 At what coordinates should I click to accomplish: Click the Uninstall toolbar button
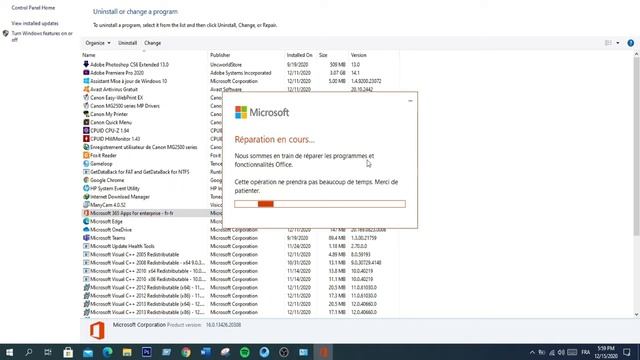[x=127, y=43]
